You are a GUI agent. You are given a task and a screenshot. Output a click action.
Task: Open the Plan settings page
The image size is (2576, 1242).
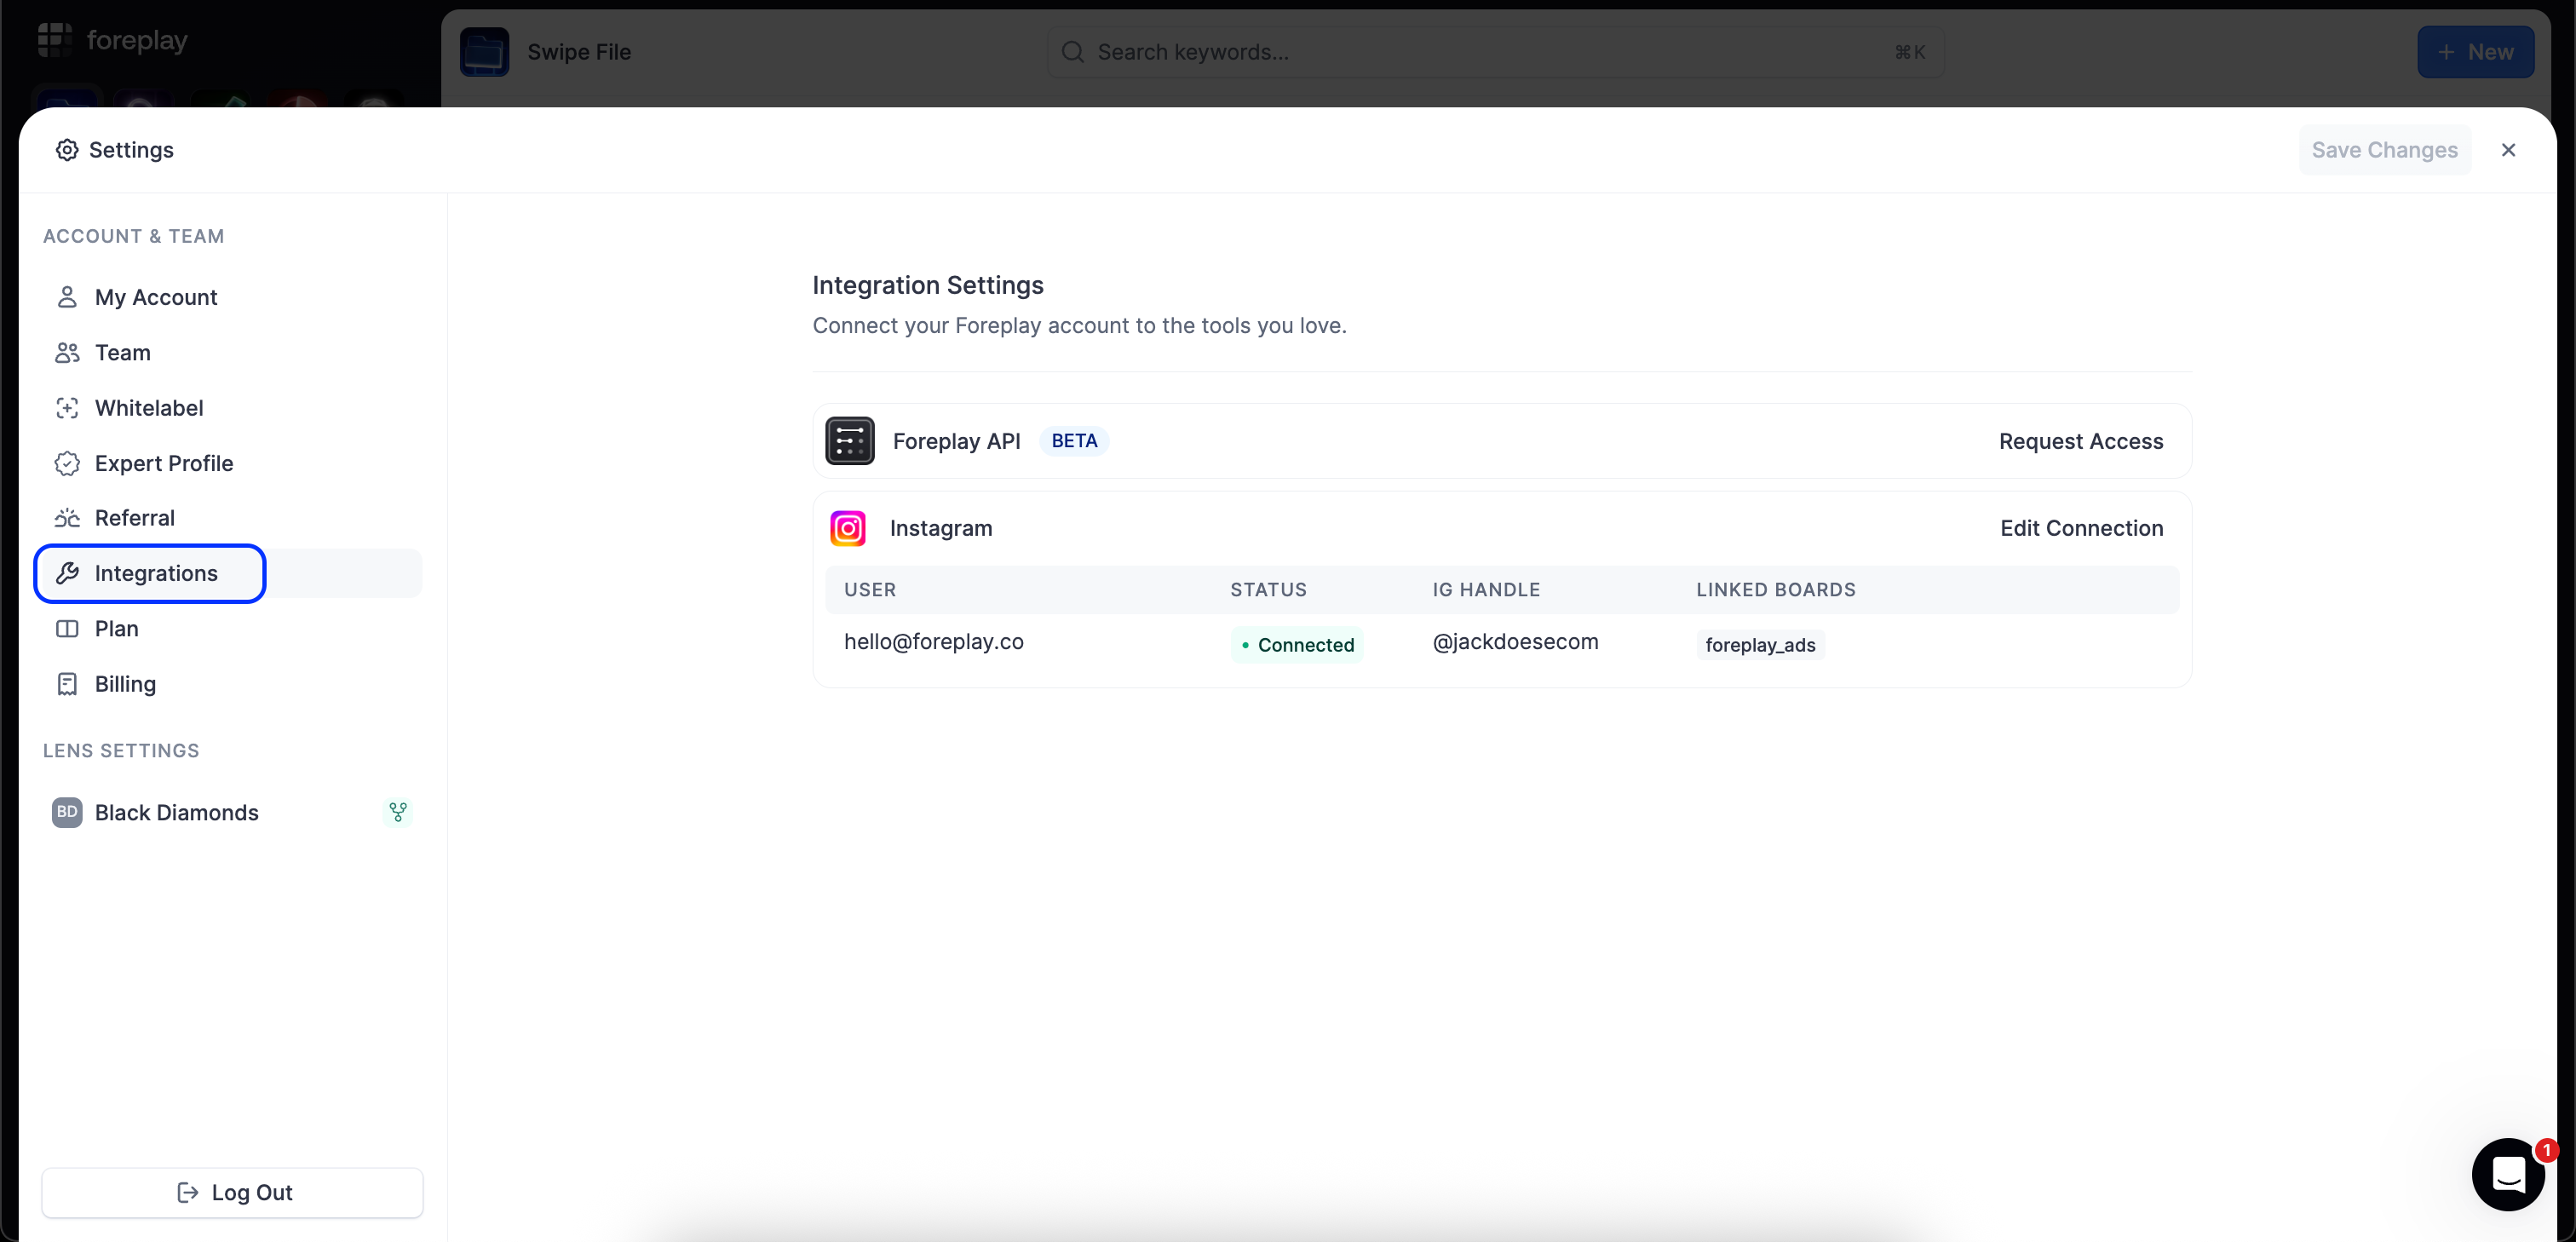[232, 628]
